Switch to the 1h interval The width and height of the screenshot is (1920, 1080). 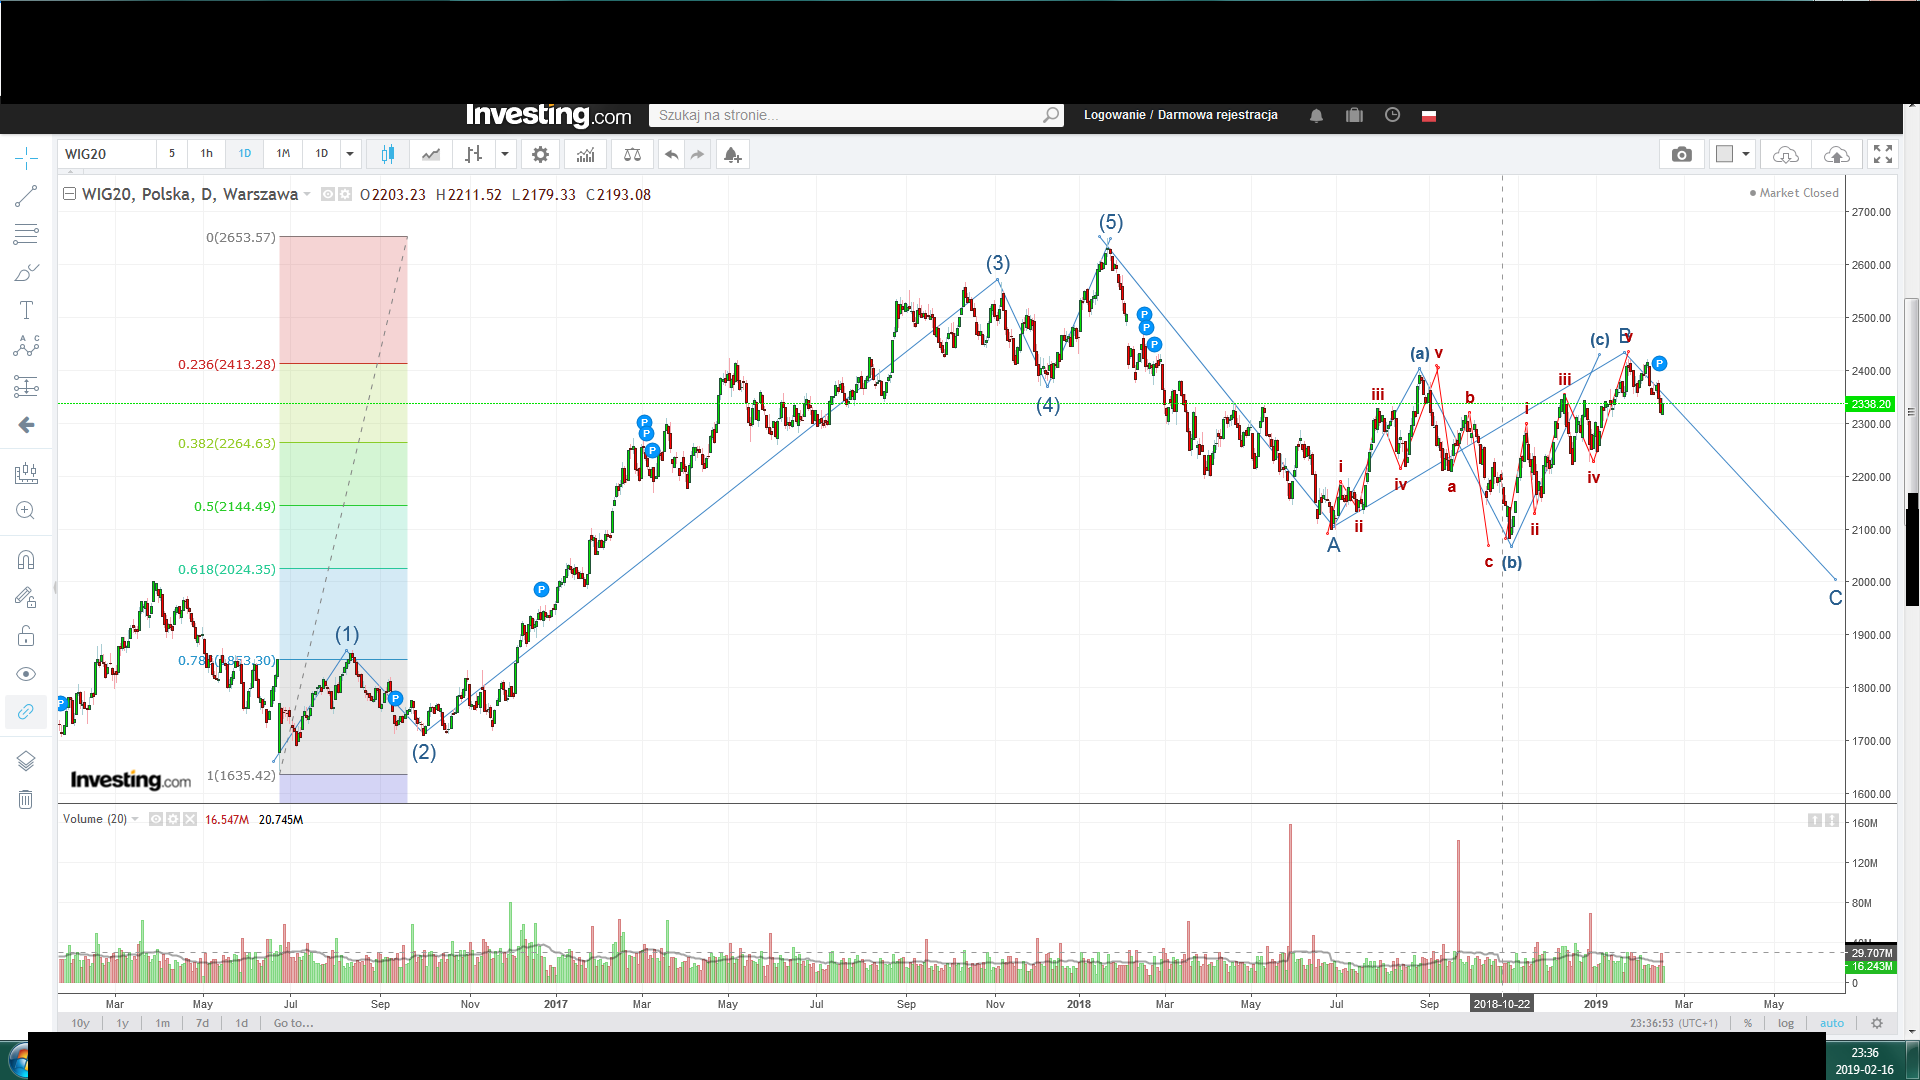pyautogui.click(x=207, y=154)
